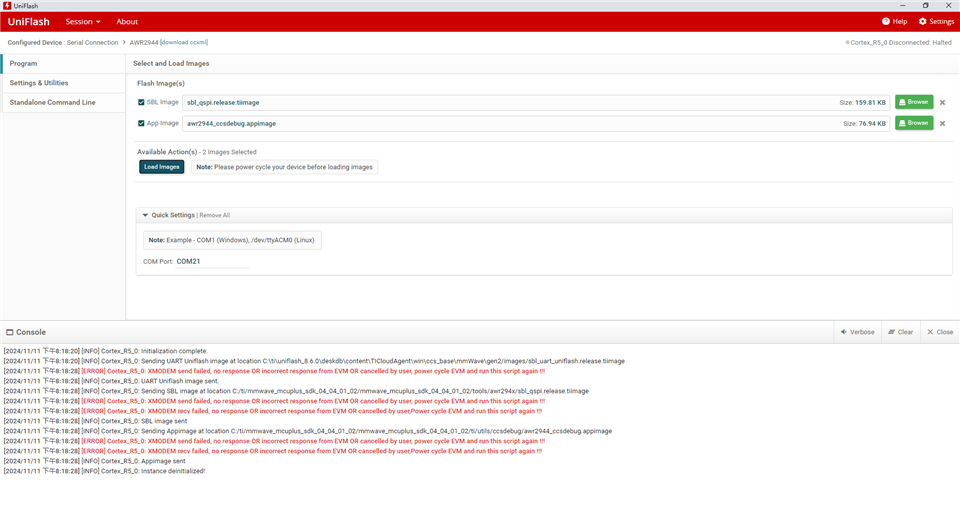Click 'Configured Device : Serial Connection' breadcrumb text
Screen dimensions: 960x520
[62, 42]
